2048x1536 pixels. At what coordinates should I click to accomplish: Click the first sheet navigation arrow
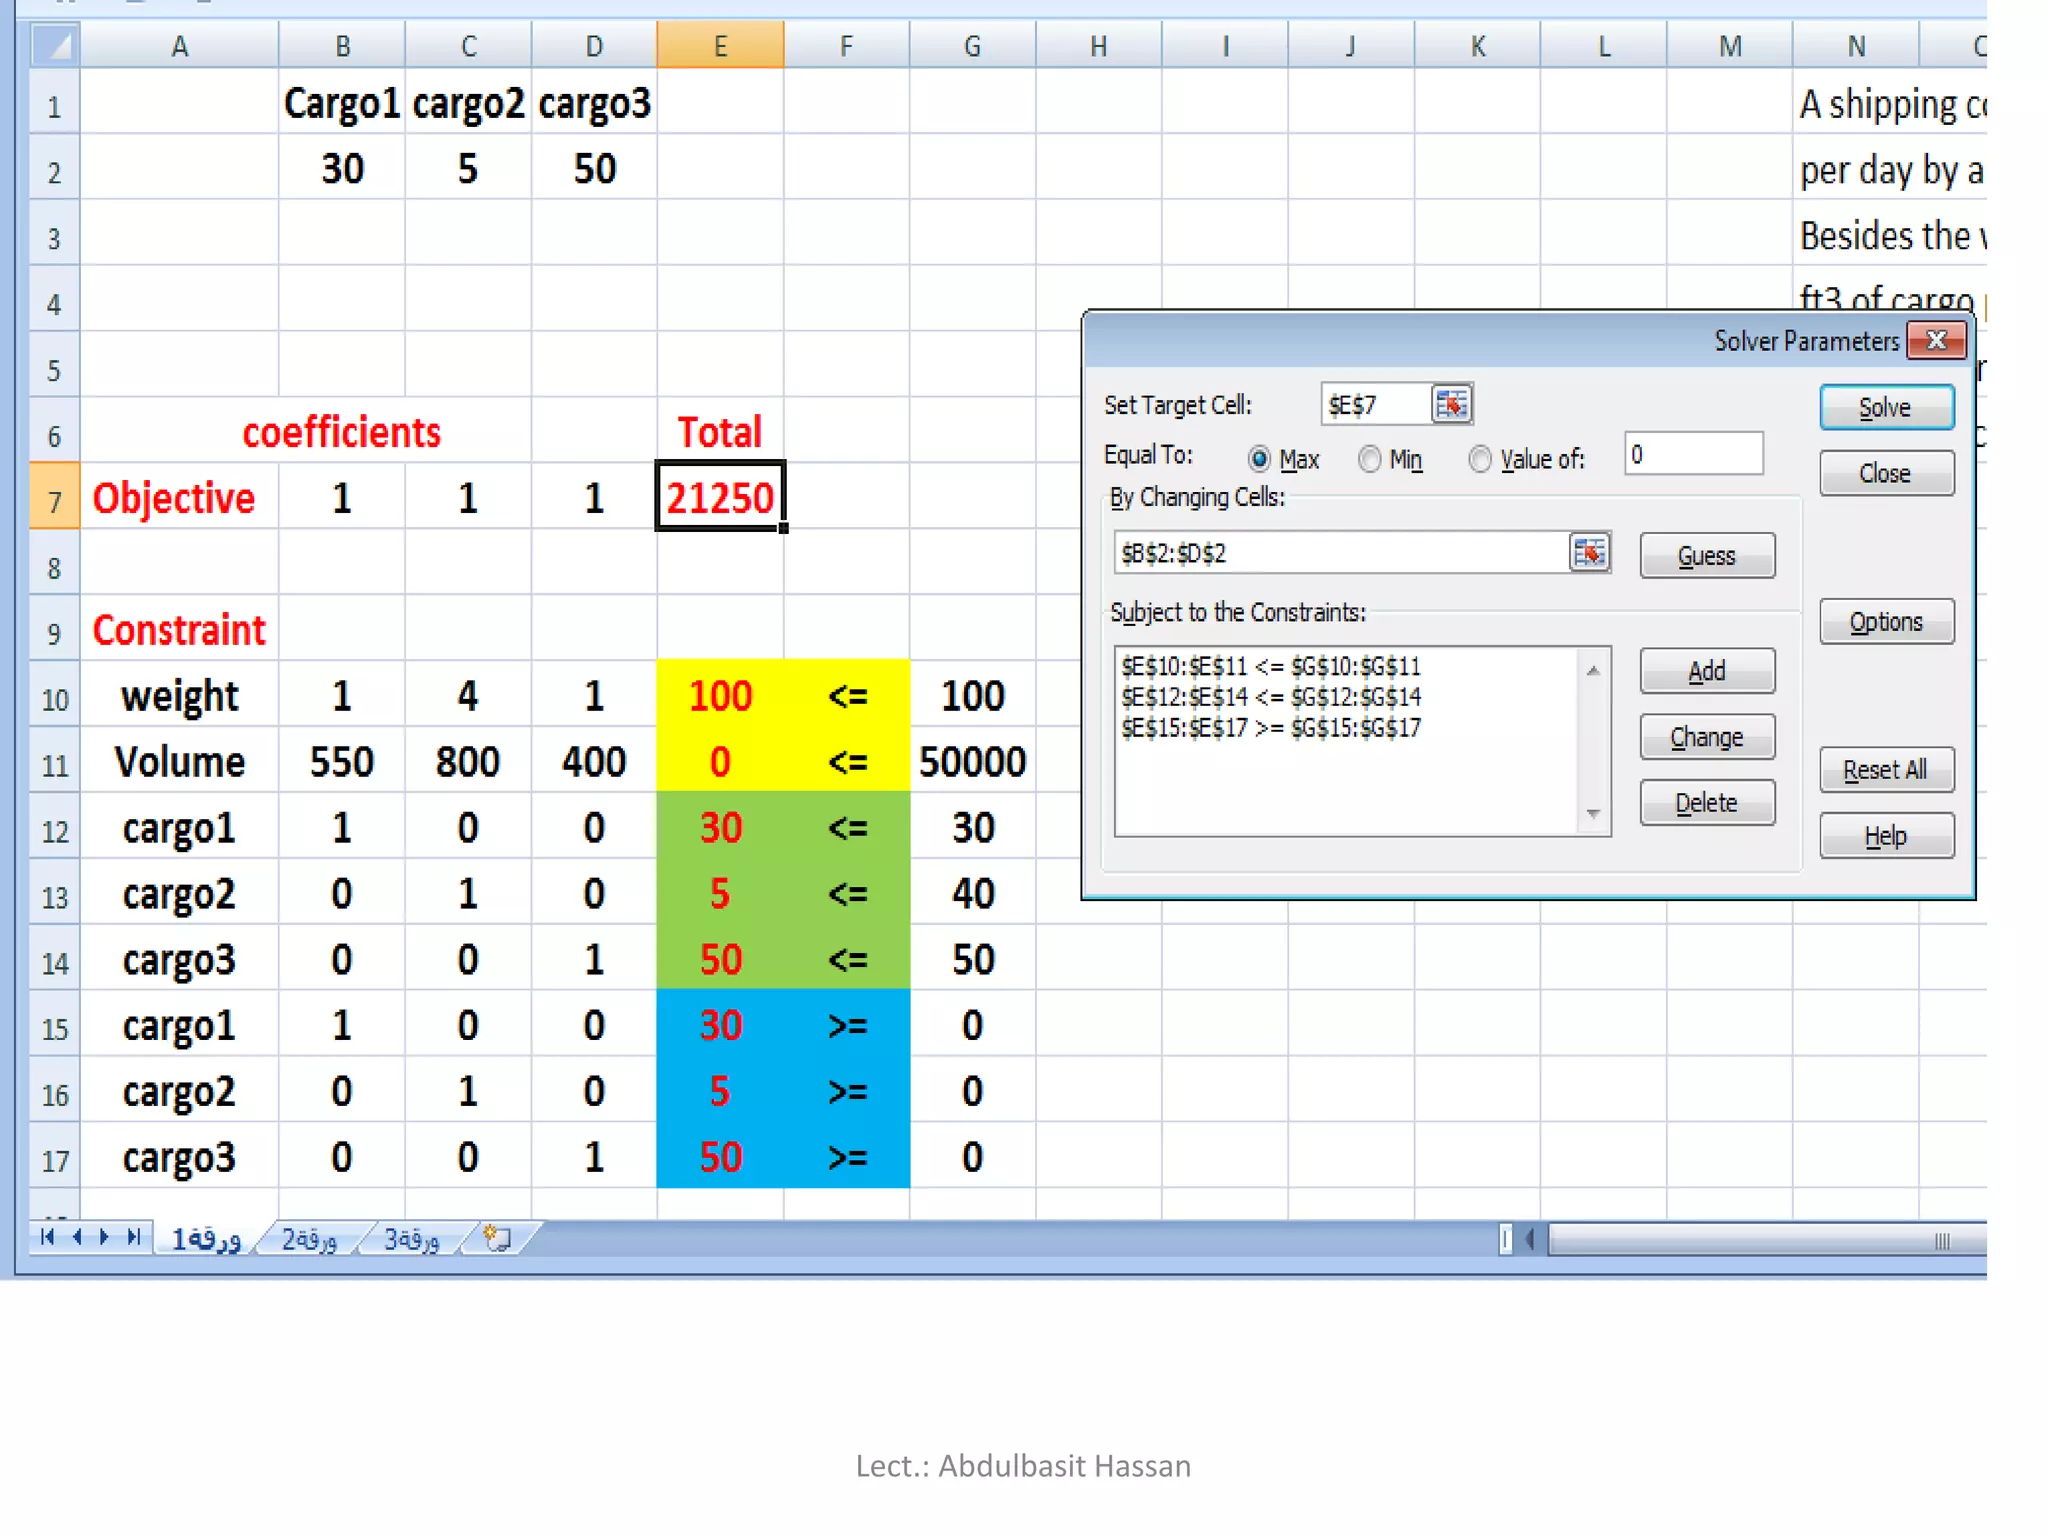point(47,1237)
